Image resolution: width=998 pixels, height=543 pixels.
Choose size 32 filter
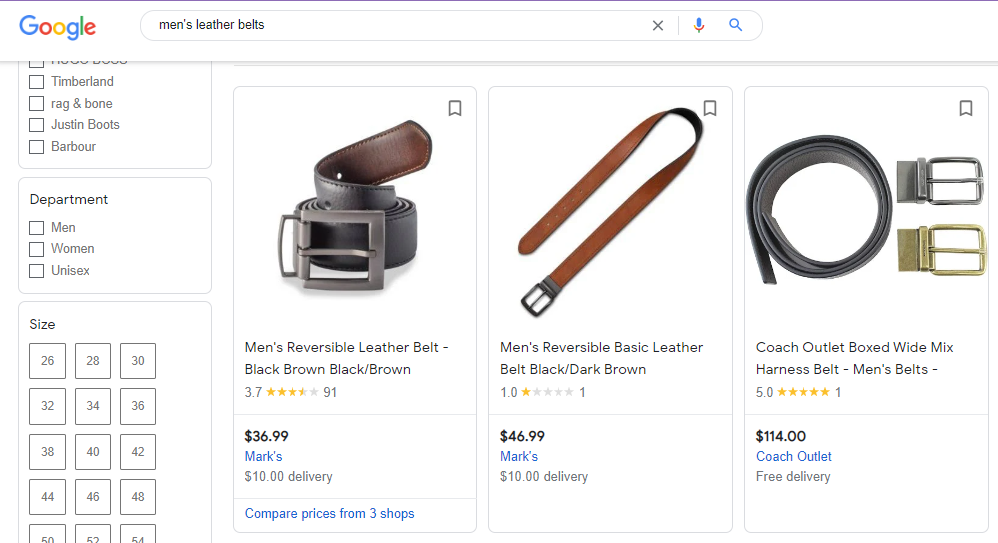(48, 406)
